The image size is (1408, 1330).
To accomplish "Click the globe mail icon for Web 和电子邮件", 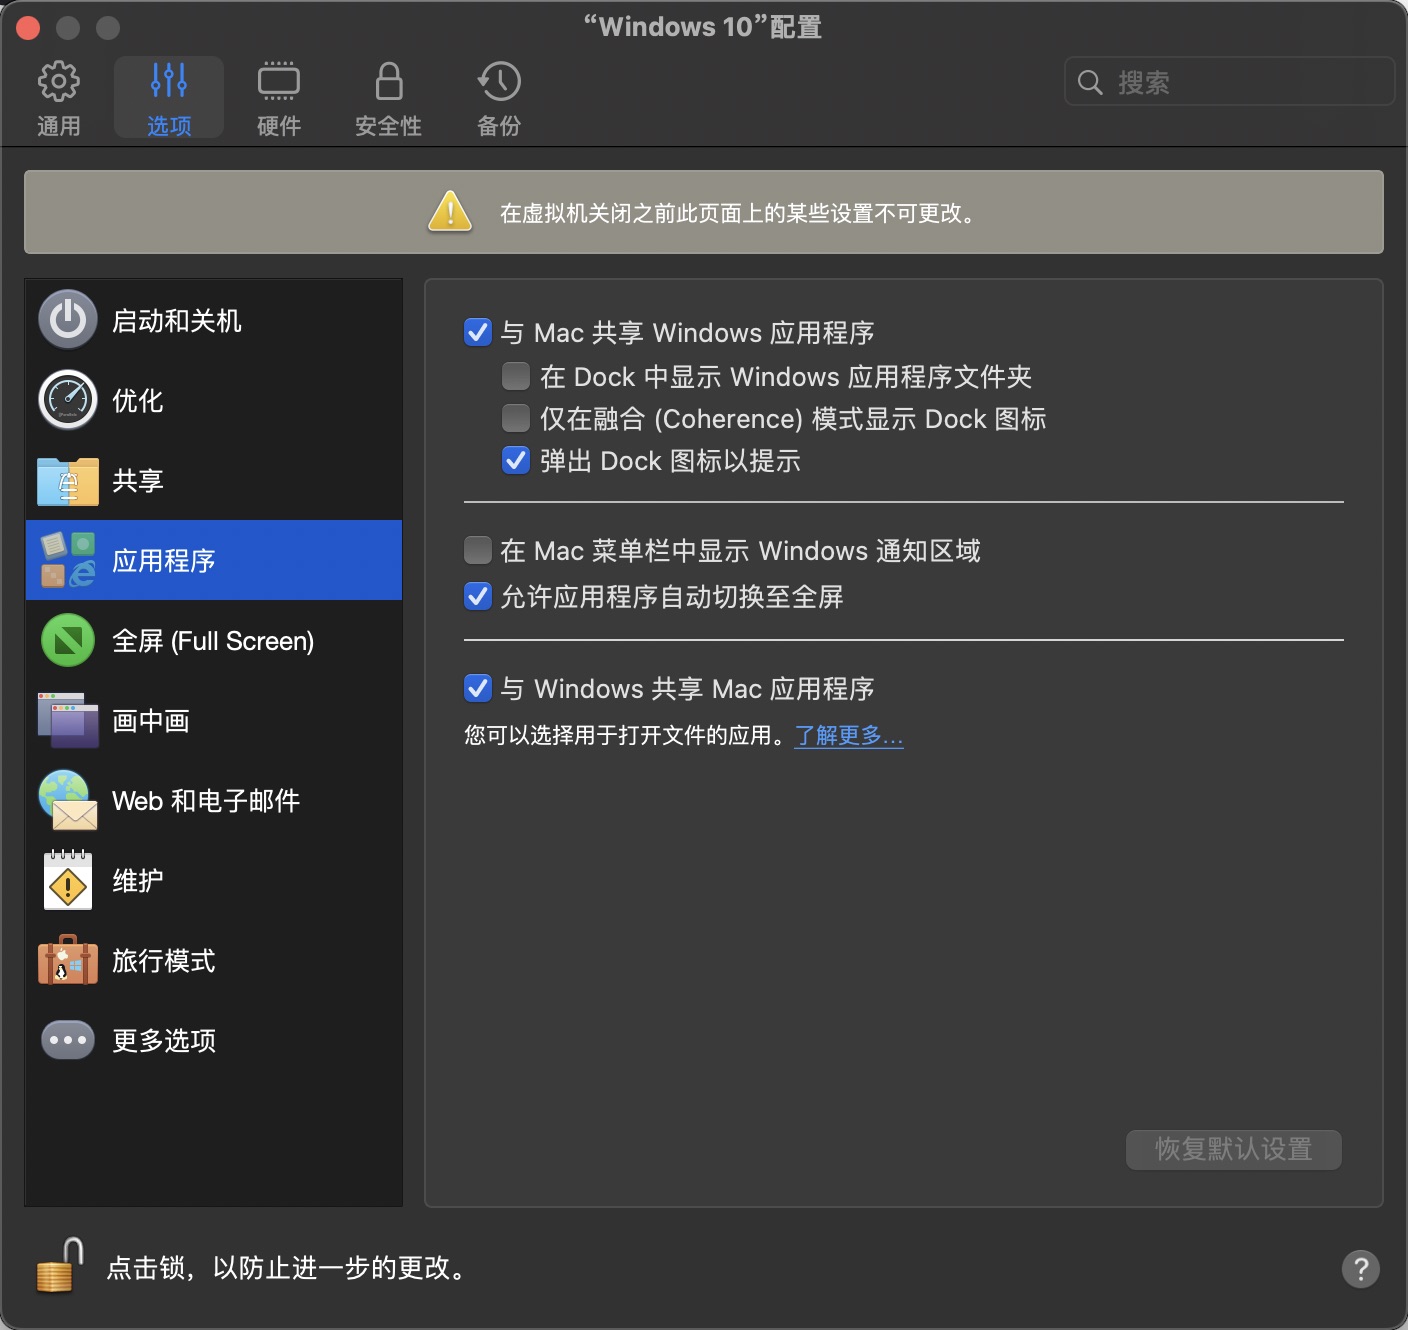I will click(x=68, y=800).
